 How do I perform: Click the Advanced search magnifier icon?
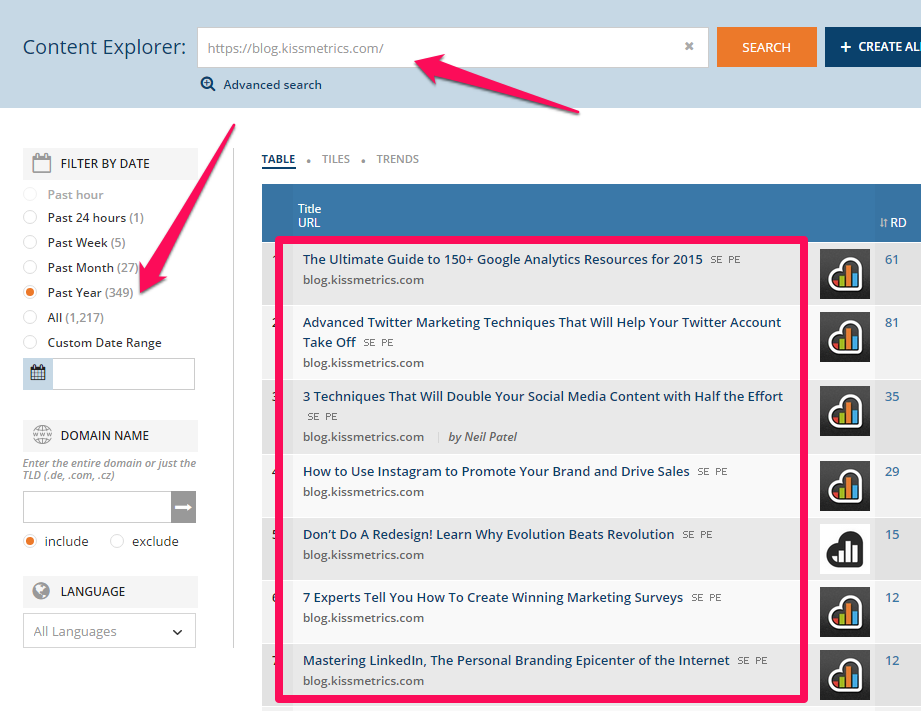click(x=208, y=84)
